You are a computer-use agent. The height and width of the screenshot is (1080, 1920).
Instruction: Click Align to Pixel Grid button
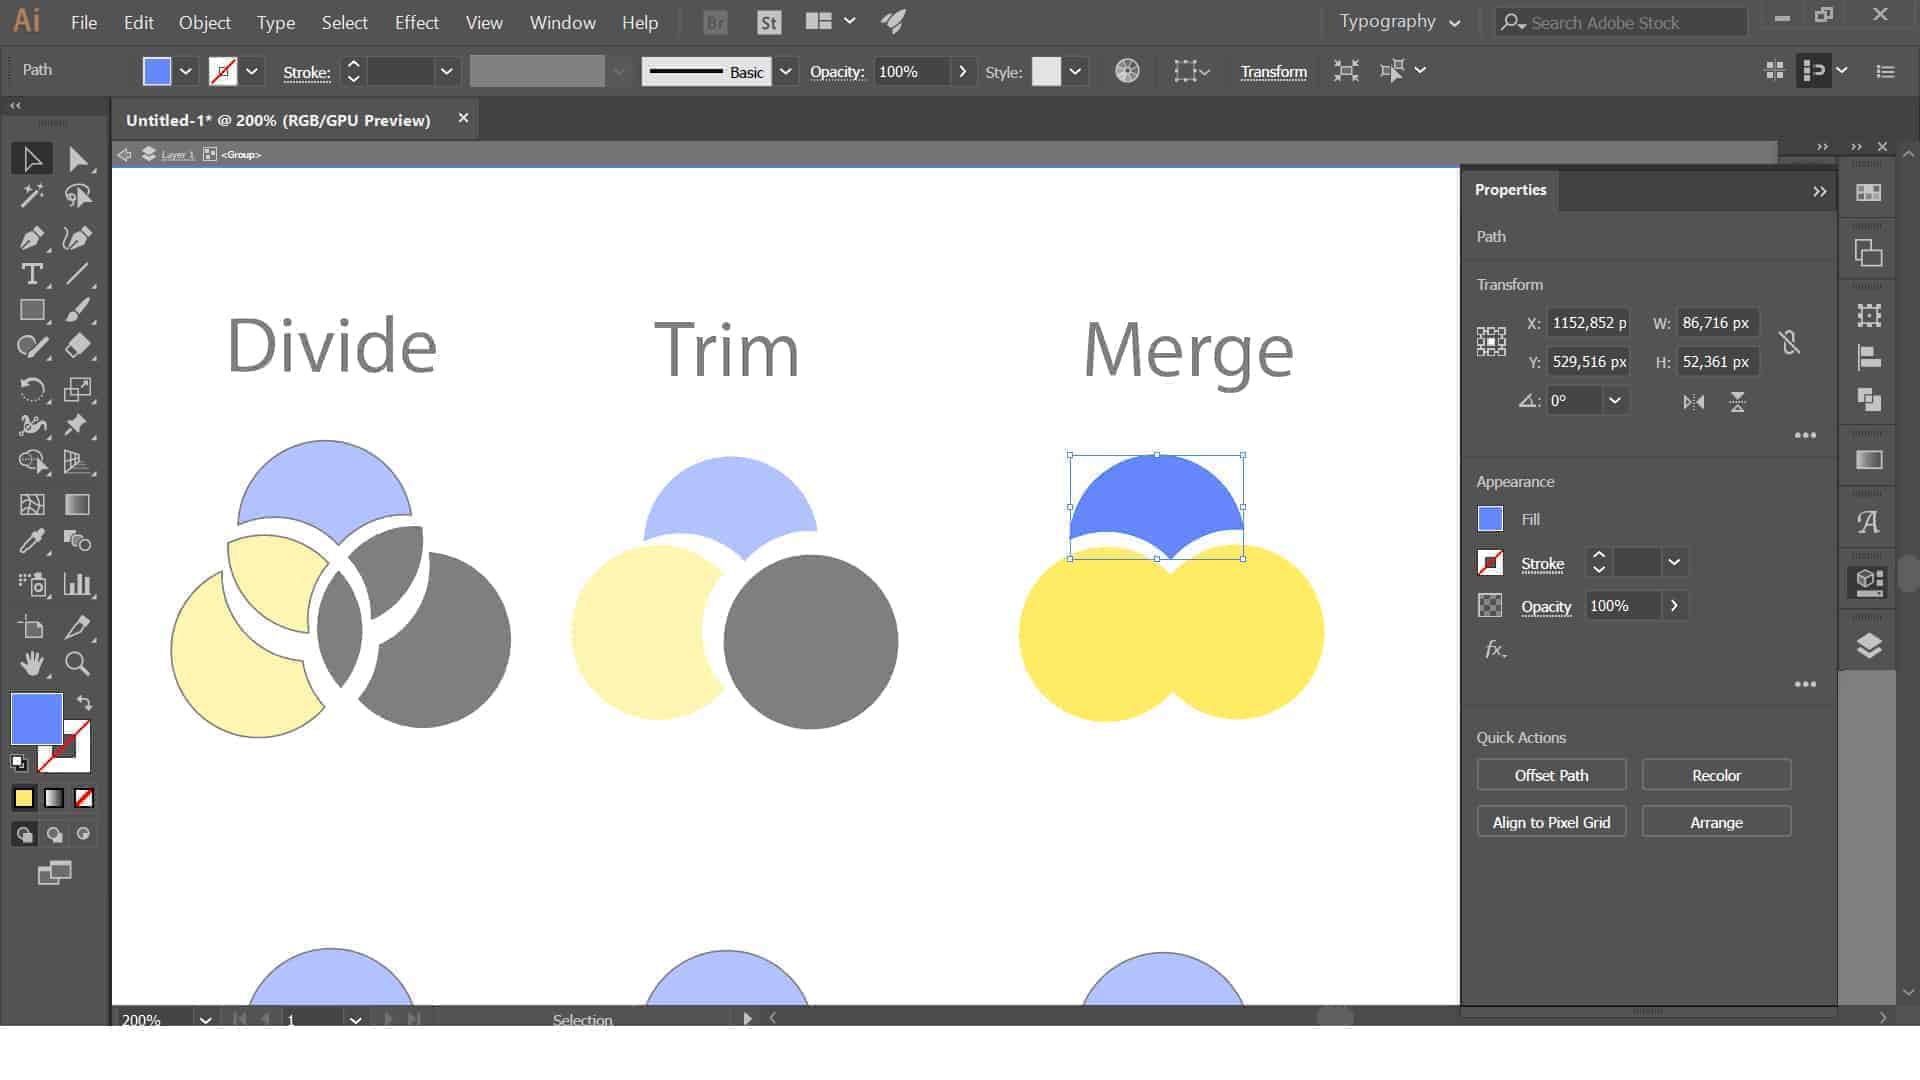(1551, 822)
